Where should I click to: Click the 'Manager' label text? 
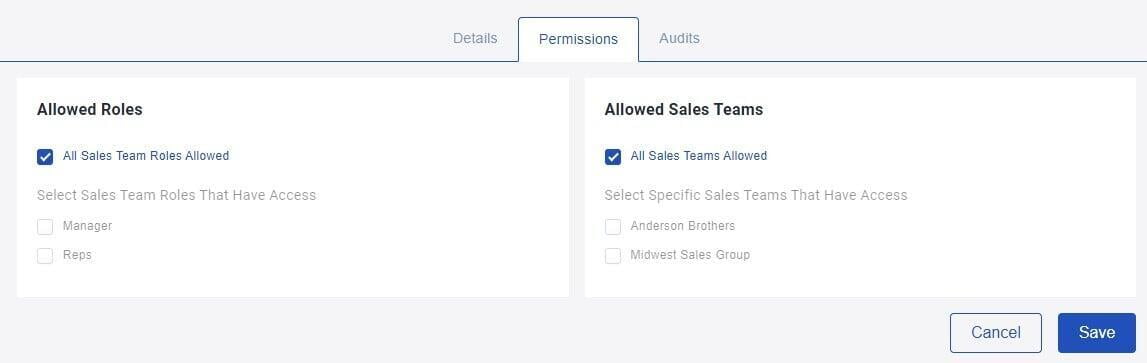[x=88, y=226]
